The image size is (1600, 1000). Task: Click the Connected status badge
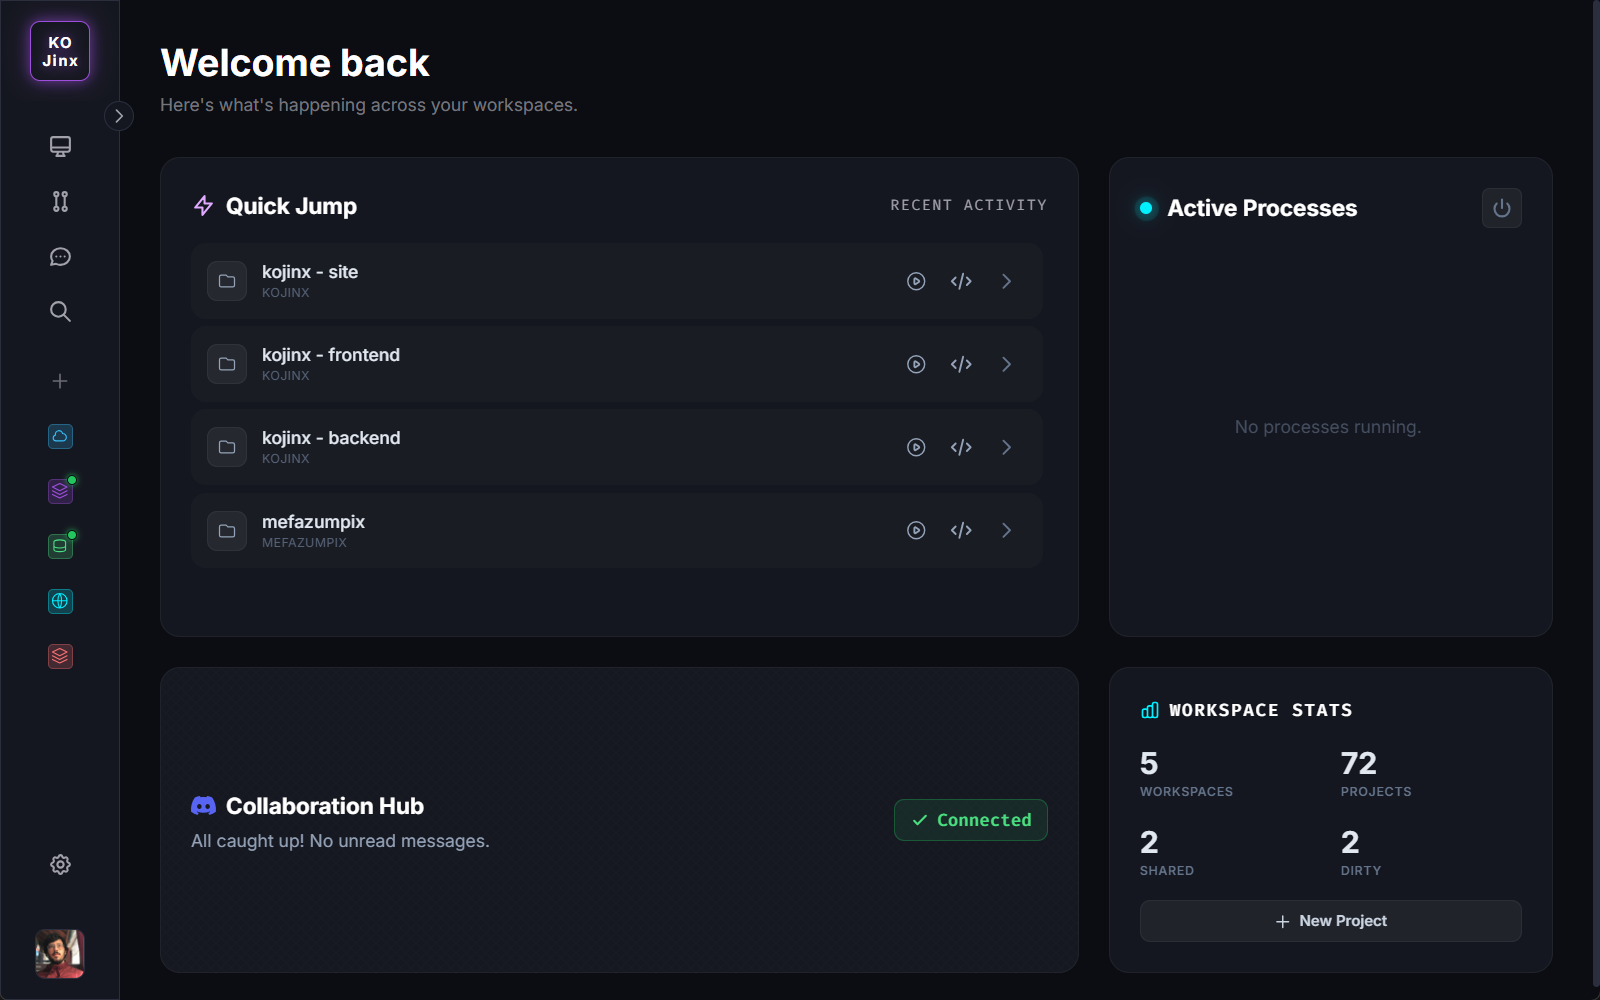coord(971,820)
